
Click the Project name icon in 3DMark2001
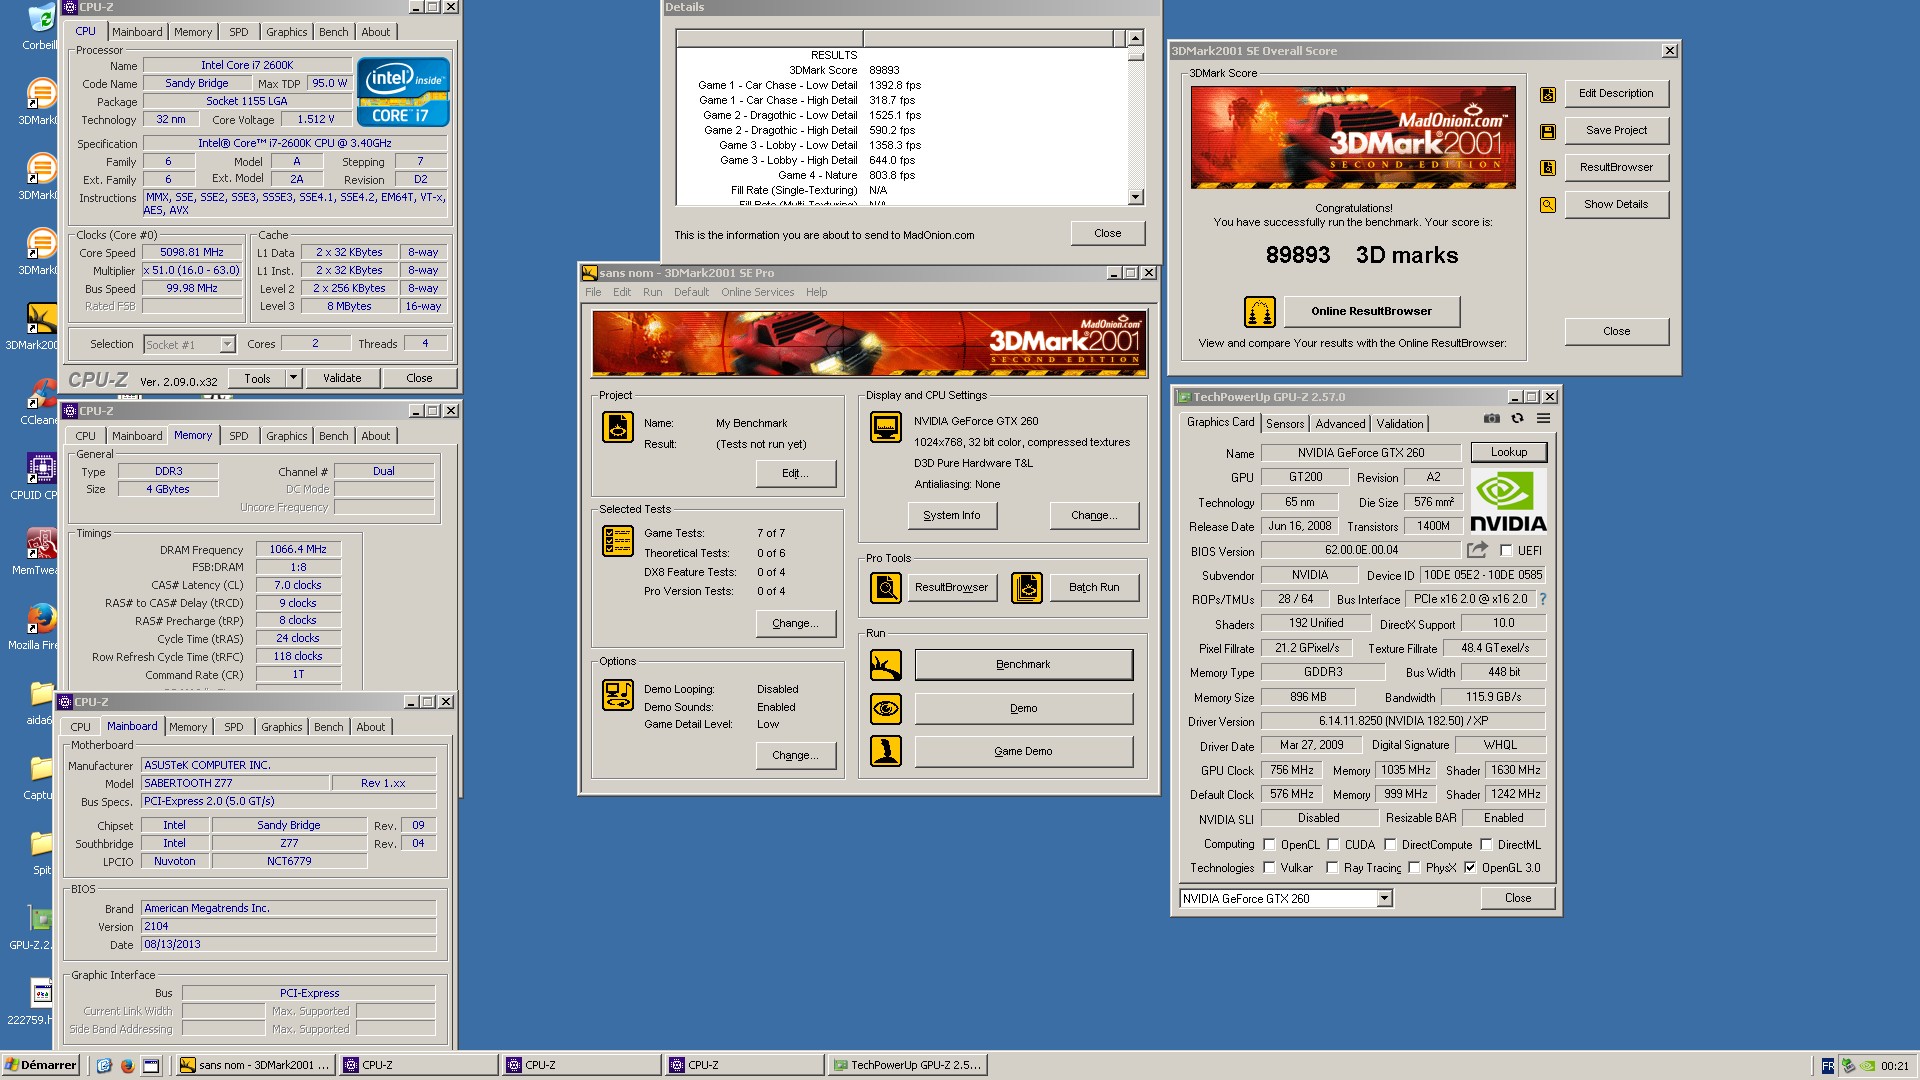pos(618,427)
